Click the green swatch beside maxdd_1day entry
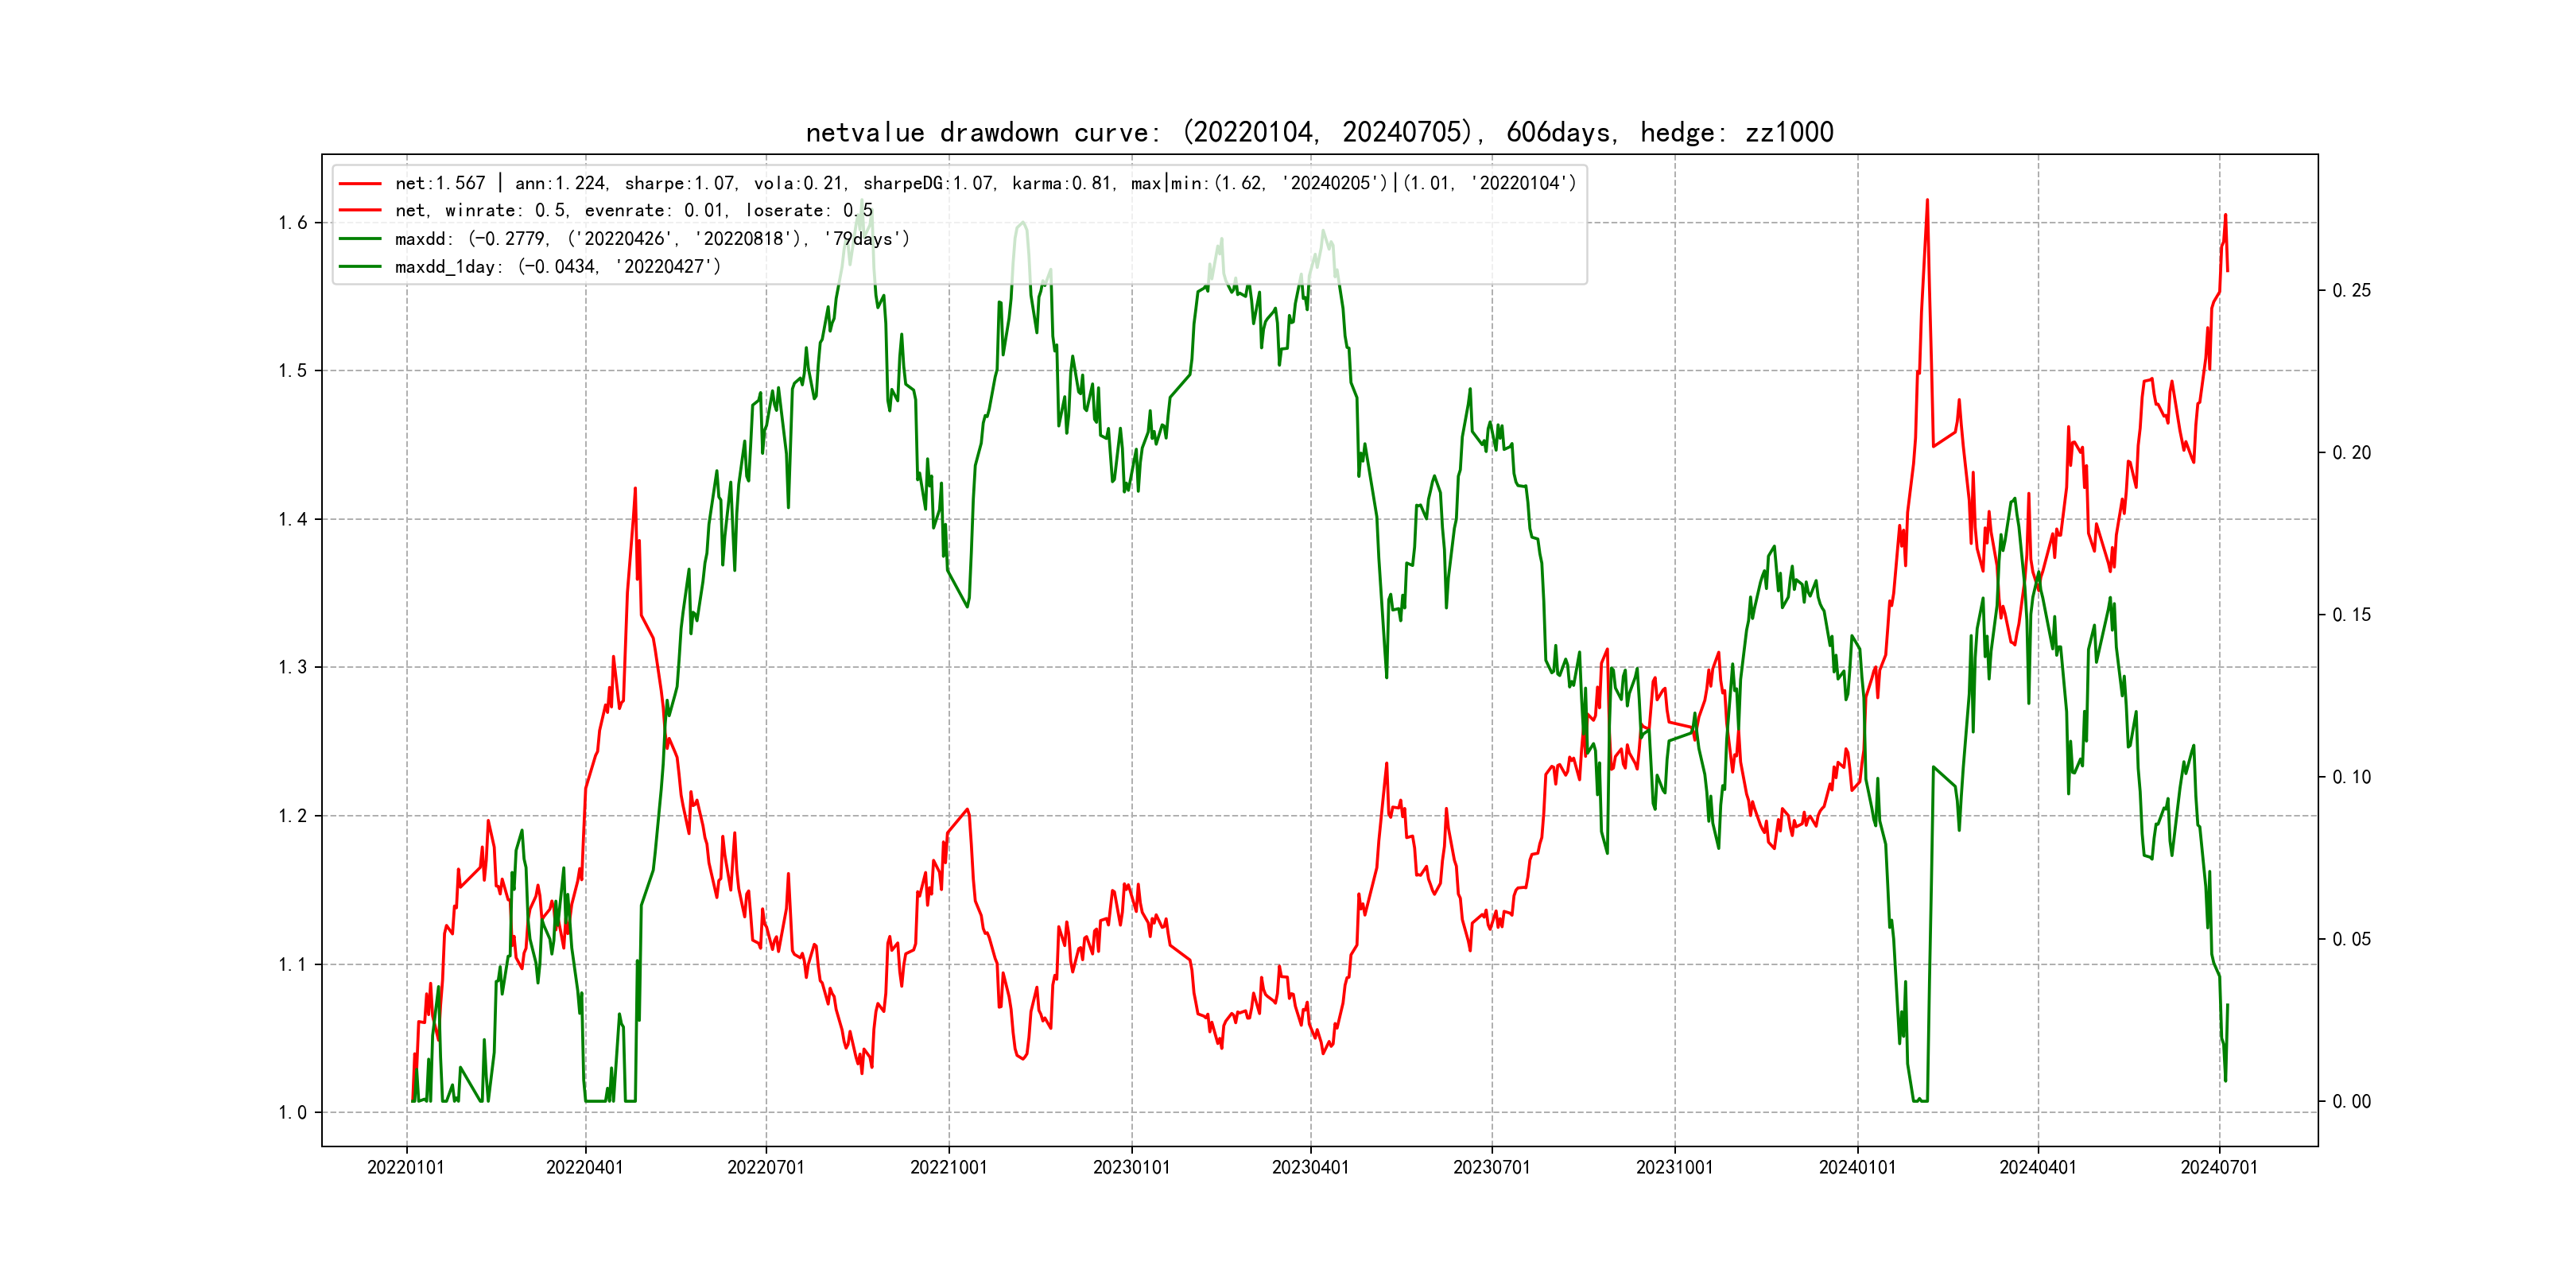This screenshot has height=1288, width=2576. tap(360, 267)
